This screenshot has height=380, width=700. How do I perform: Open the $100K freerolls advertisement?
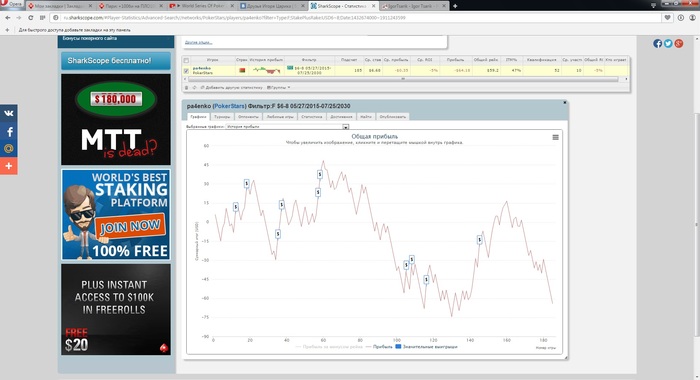tap(116, 309)
